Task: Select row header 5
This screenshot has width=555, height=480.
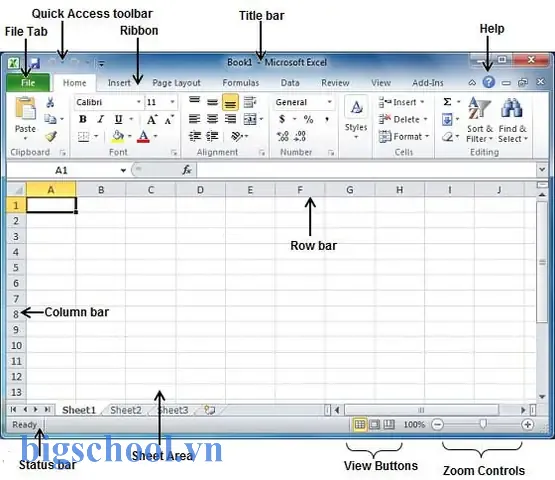Action: 16,267
